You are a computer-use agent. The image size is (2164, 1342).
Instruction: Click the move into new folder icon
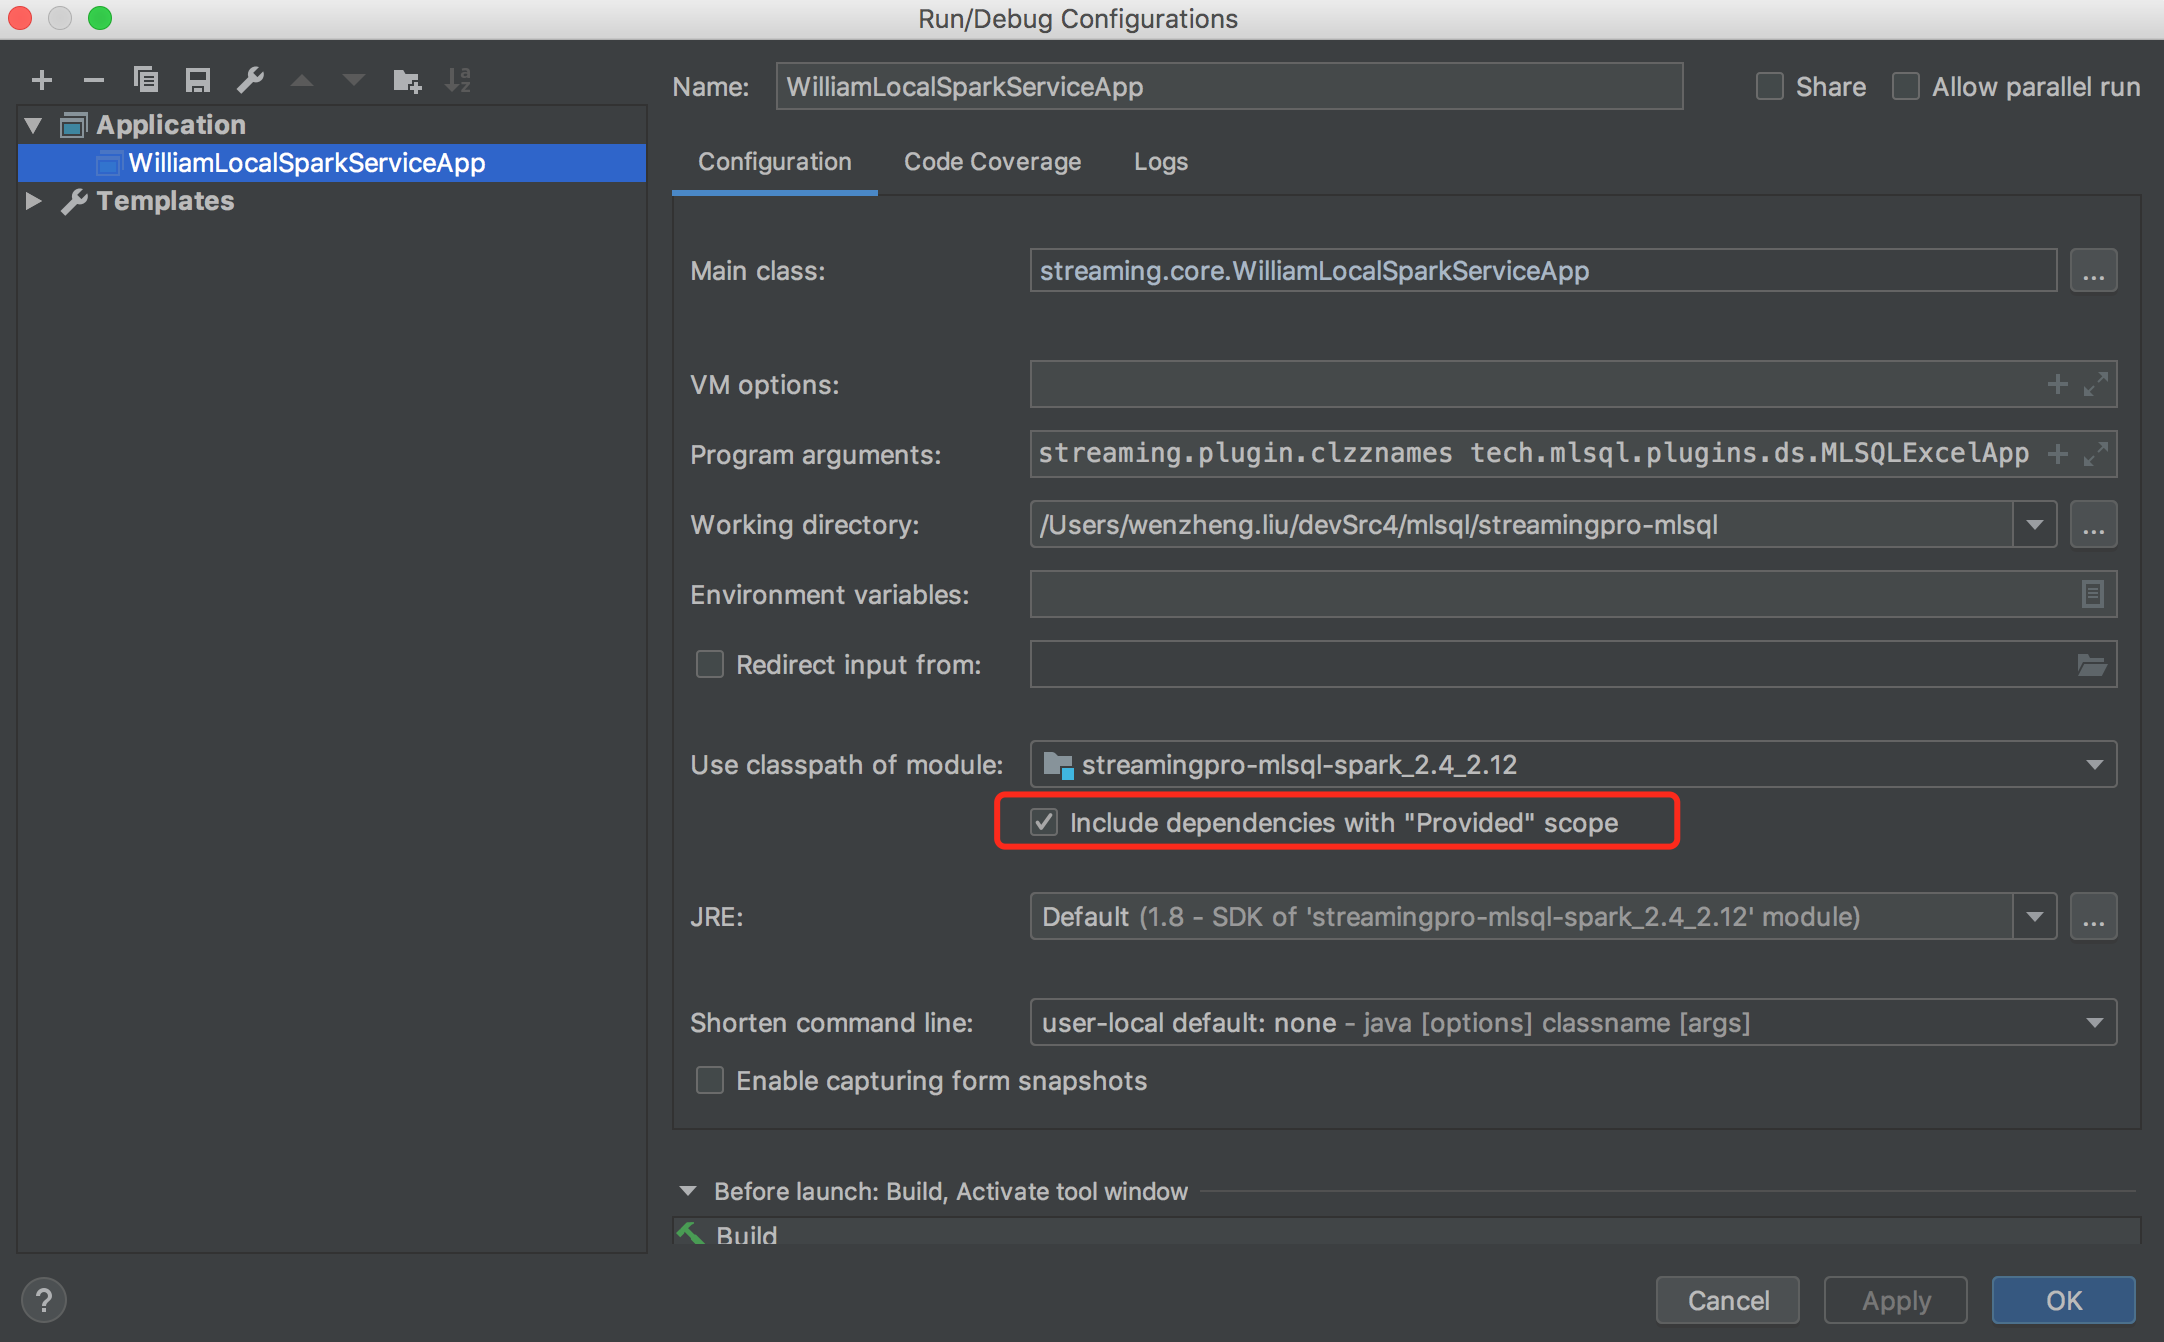[x=407, y=80]
